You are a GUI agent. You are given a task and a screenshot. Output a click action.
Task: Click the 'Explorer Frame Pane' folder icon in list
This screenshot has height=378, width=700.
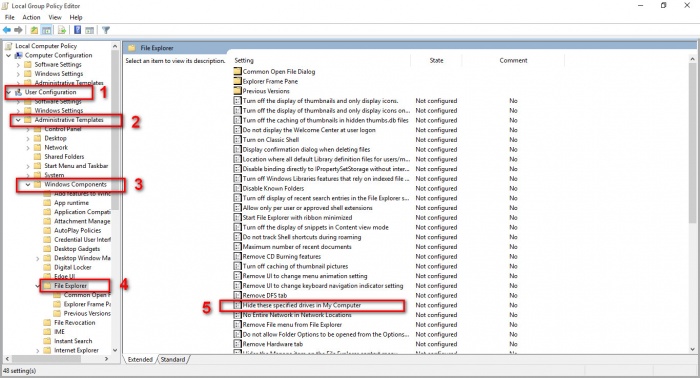point(238,81)
